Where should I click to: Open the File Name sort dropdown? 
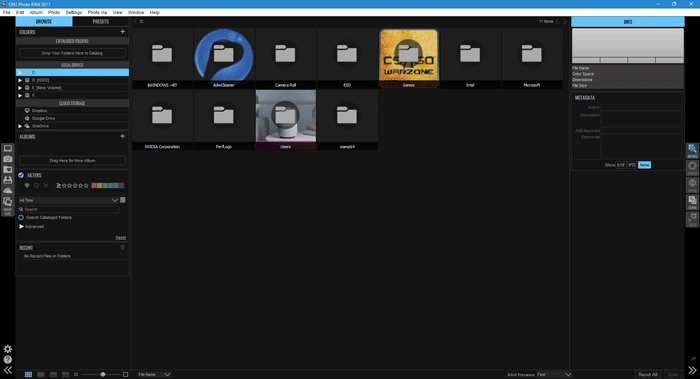154,375
